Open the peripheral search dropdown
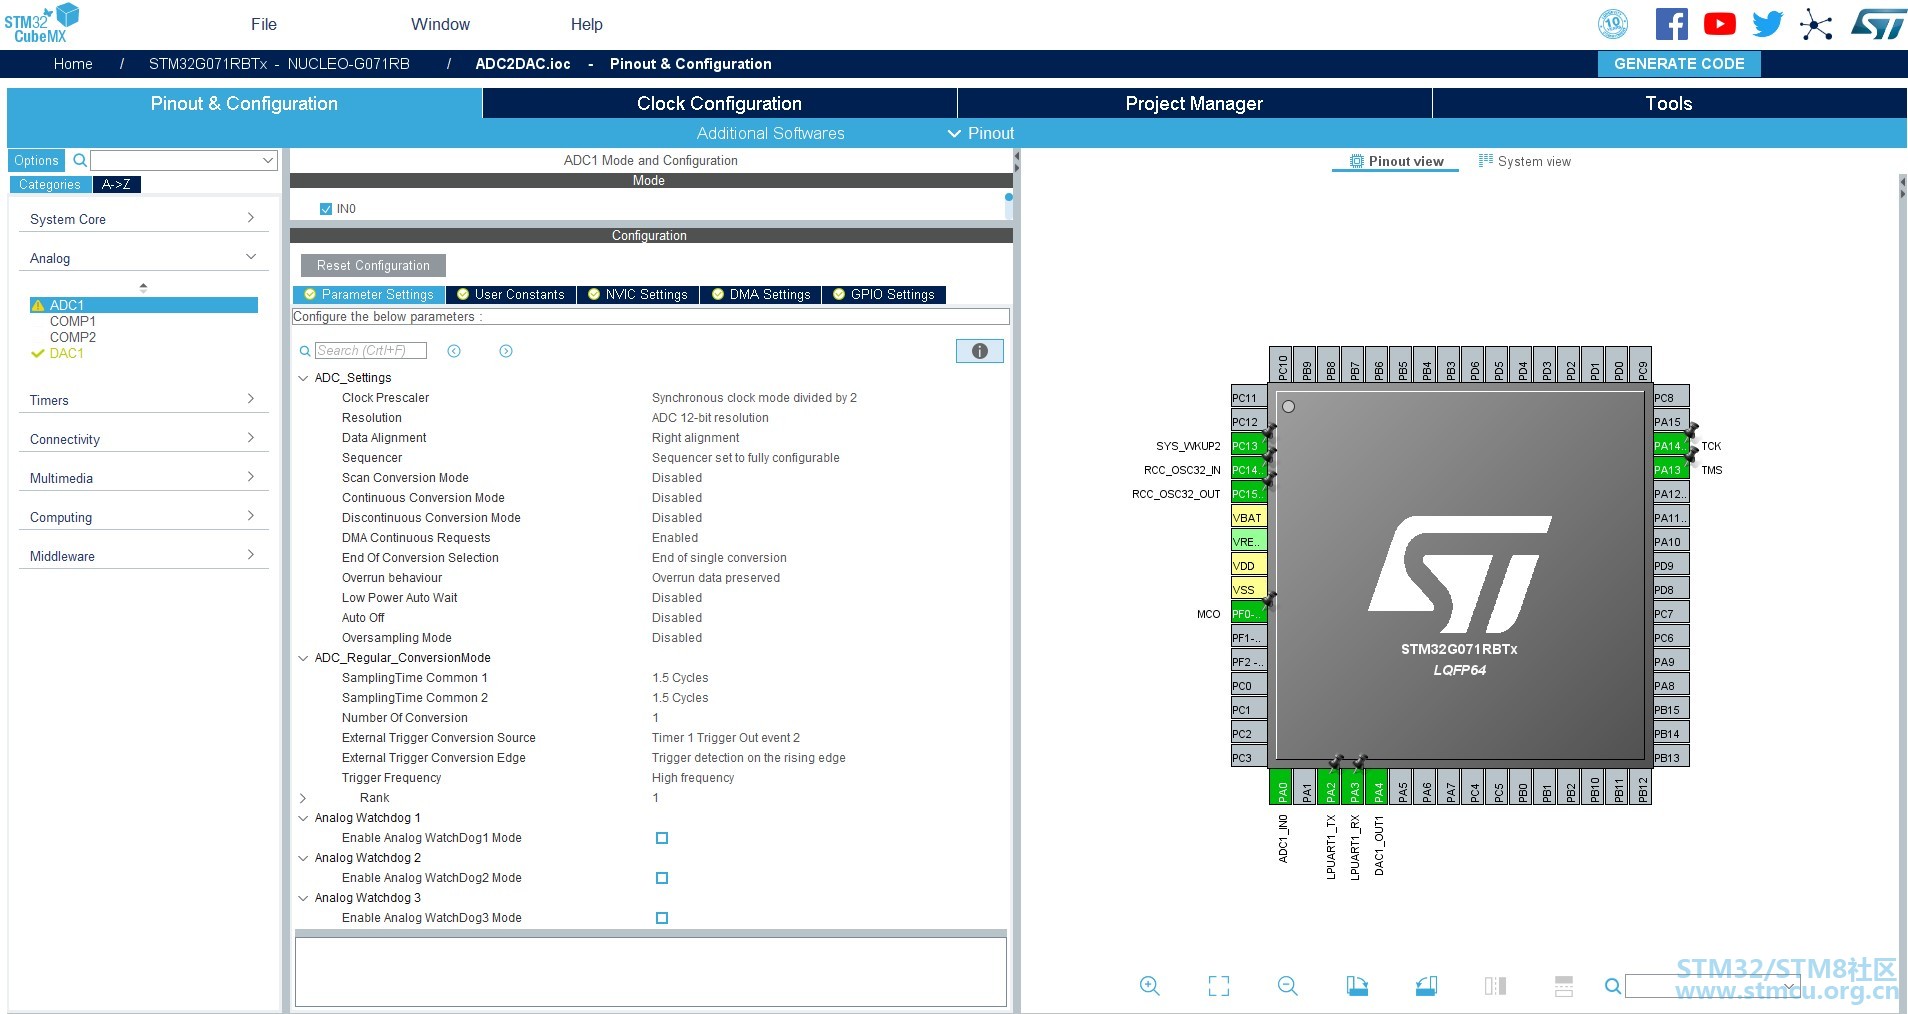 click(x=267, y=160)
